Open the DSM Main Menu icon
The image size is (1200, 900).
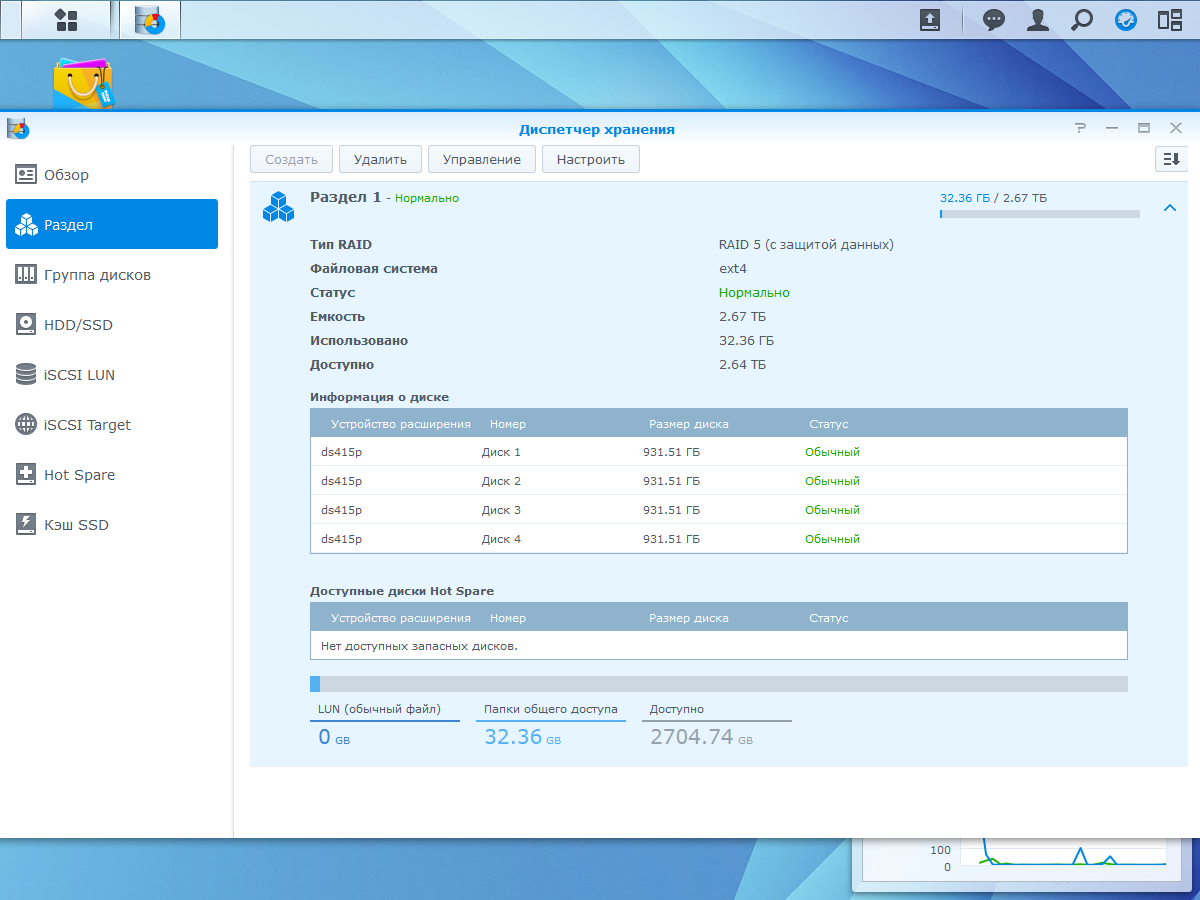pos(66,20)
